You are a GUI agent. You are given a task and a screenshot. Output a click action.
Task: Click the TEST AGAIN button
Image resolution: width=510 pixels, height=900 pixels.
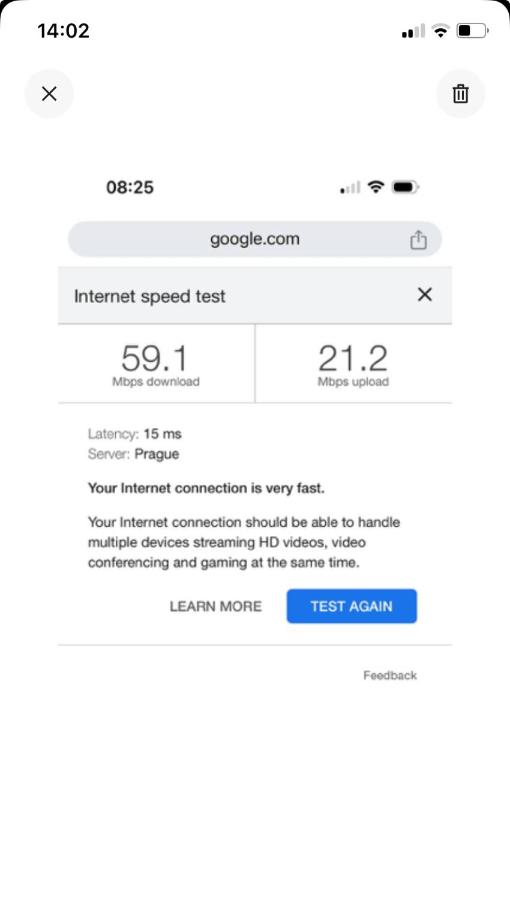tap(352, 606)
